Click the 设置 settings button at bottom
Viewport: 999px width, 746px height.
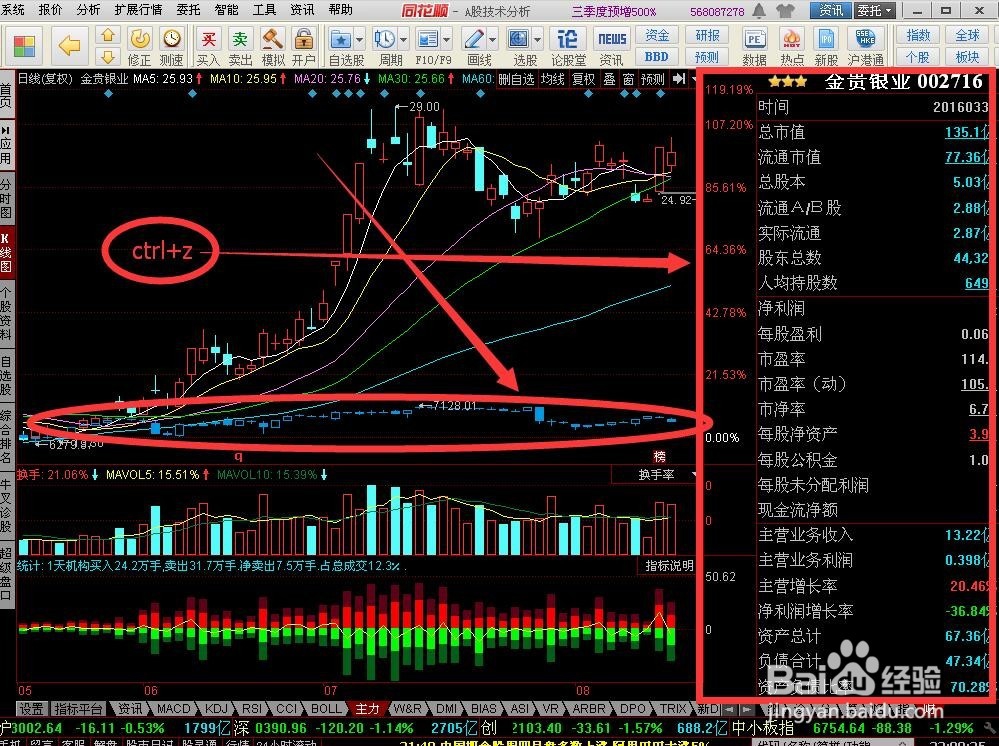point(31,708)
